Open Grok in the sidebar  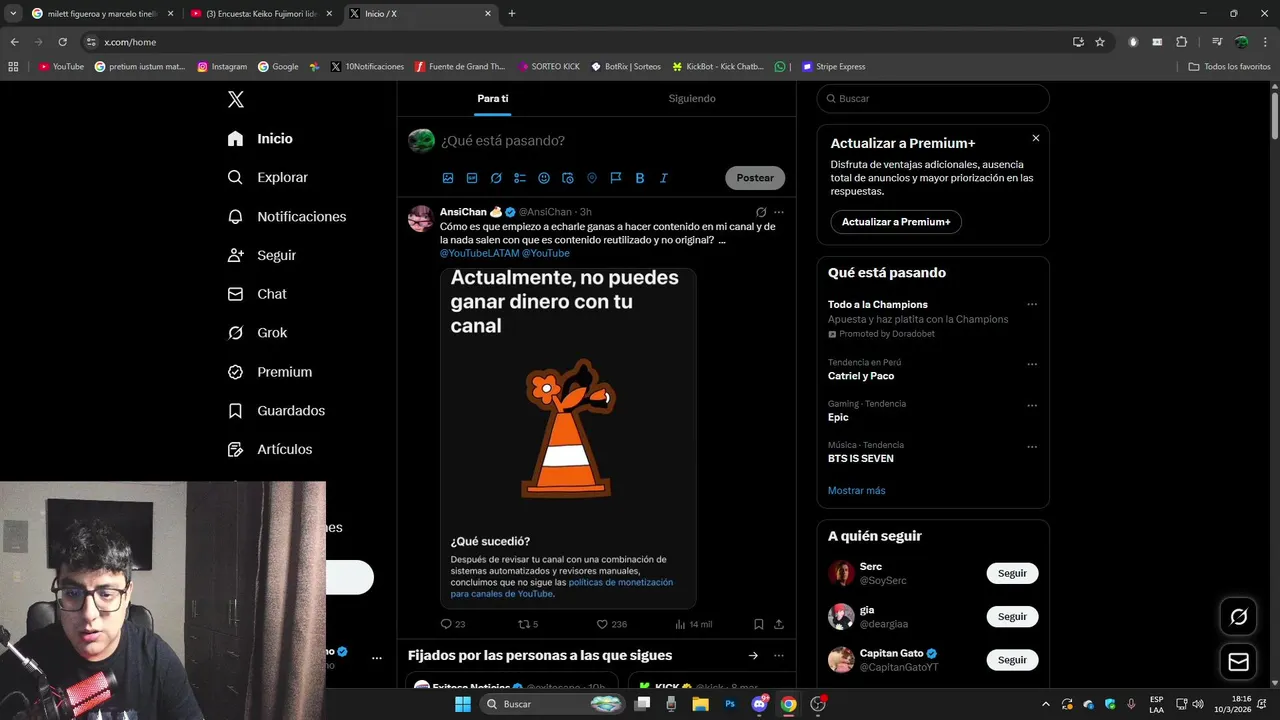click(x=257, y=333)
